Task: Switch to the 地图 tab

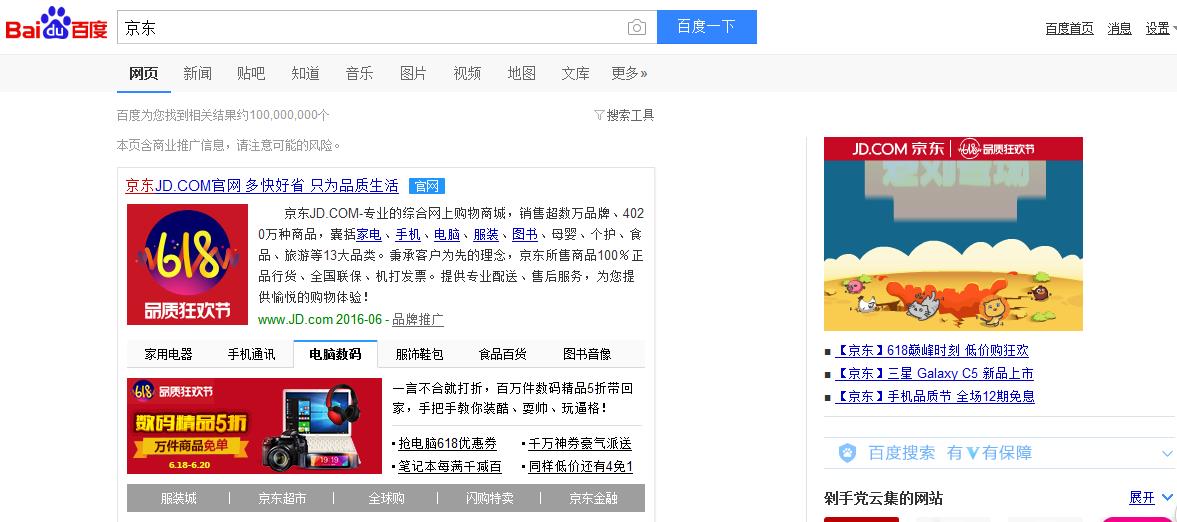Action: click(x=522, y=73)
